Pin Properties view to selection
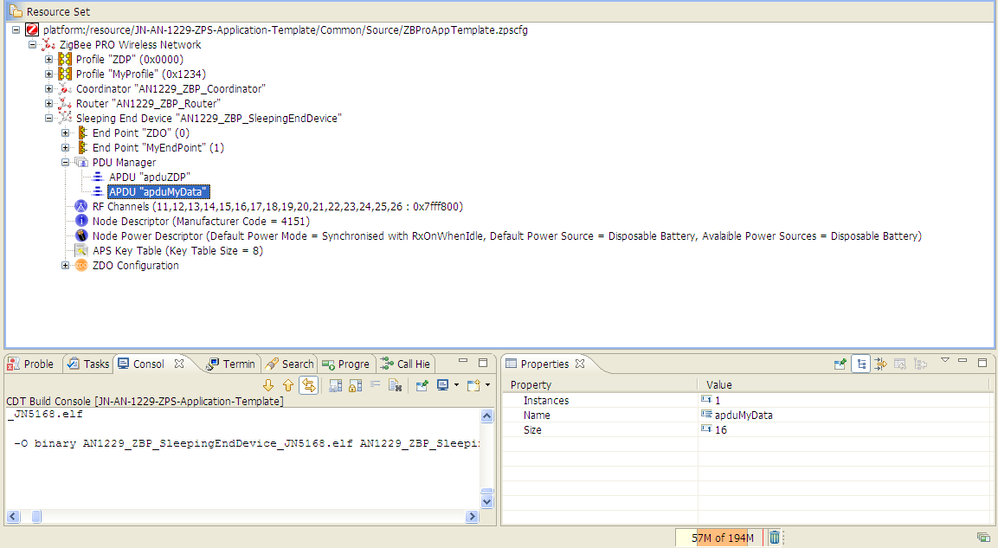 click(x=840, y=364)
